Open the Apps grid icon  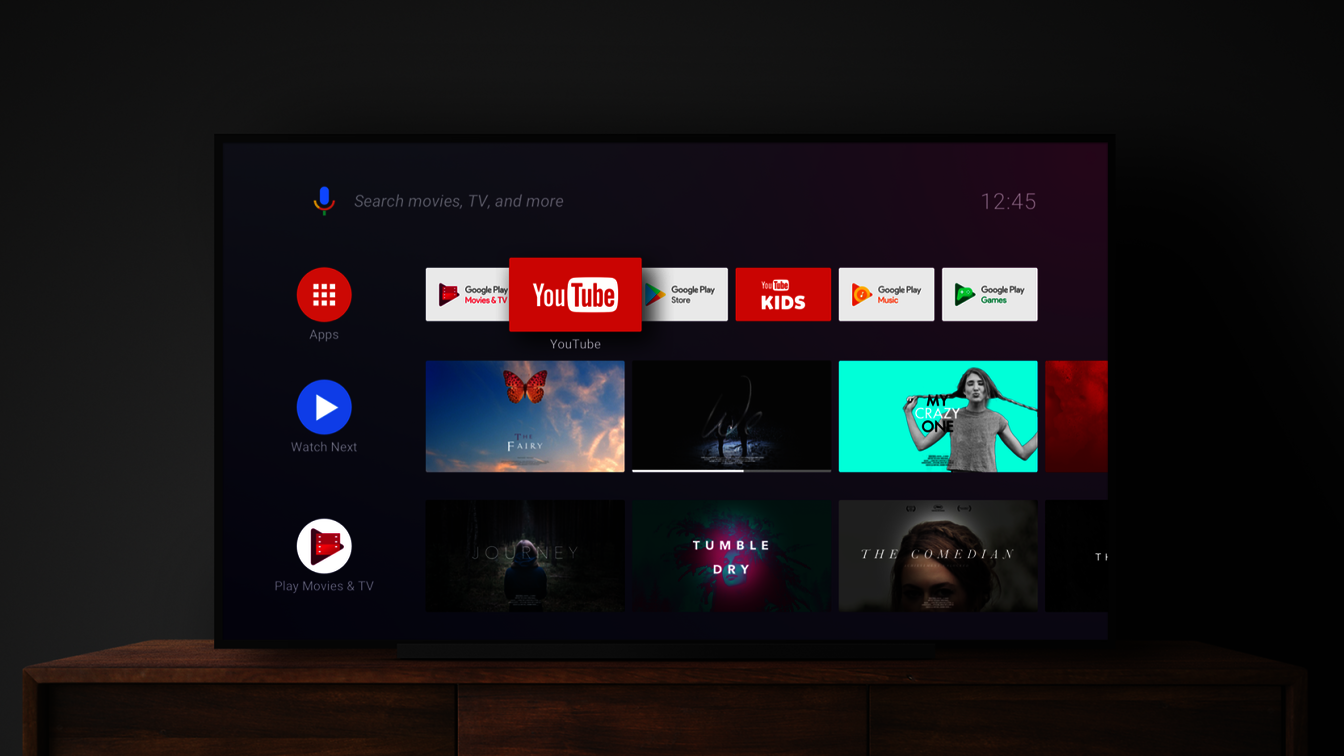click(324, 295)
